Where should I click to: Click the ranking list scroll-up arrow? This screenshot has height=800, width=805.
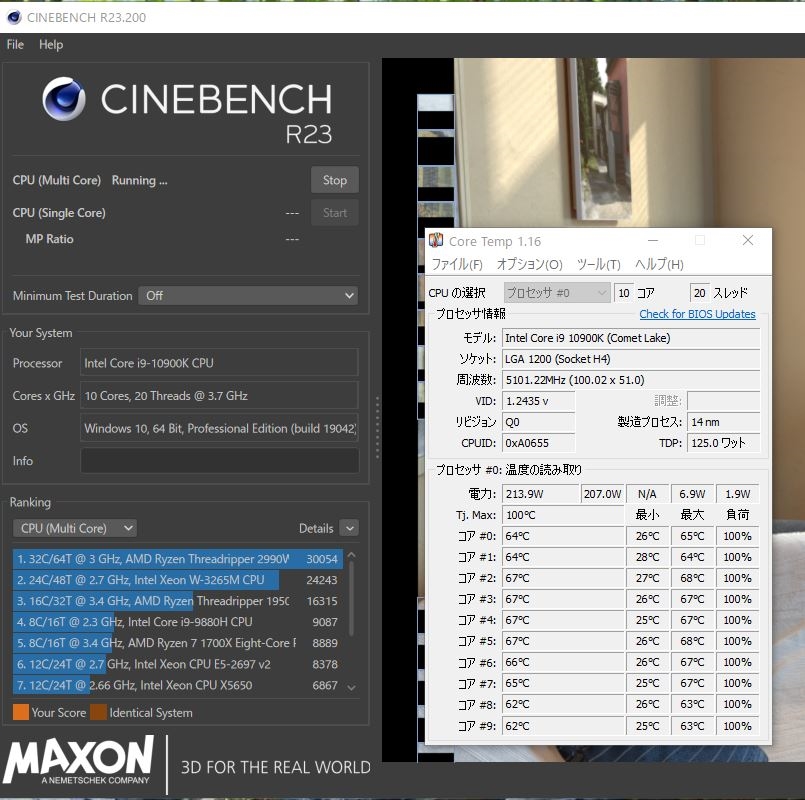[352, 555]
